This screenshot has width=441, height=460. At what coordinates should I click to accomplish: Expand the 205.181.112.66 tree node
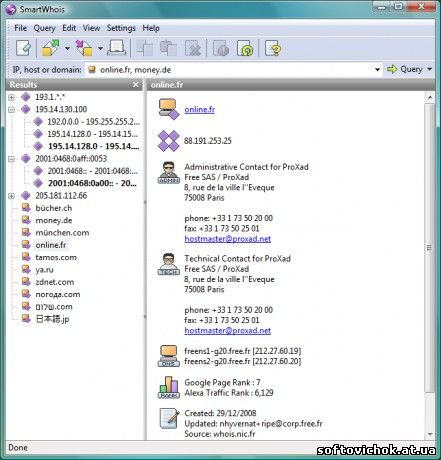[11, 196]
